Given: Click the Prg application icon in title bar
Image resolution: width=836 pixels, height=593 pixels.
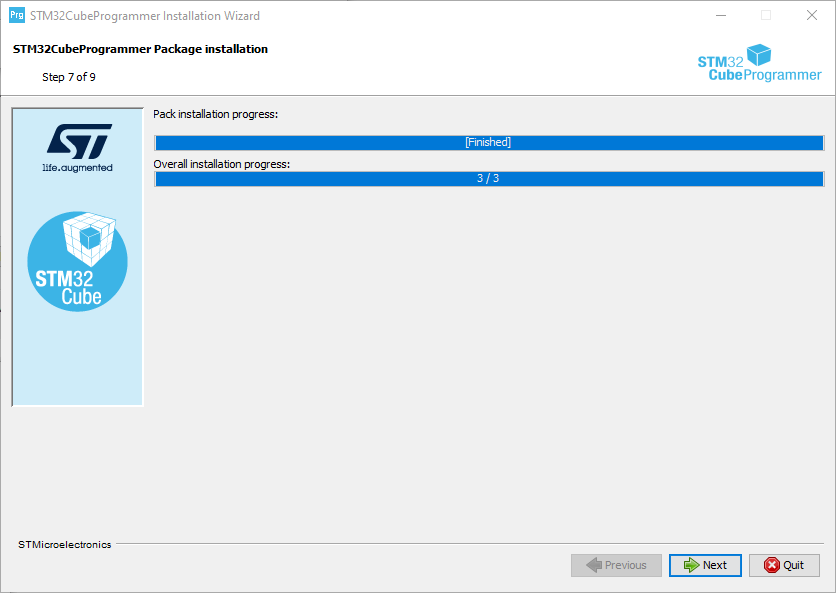Looking at the screenshot, I should coord(16,16).
